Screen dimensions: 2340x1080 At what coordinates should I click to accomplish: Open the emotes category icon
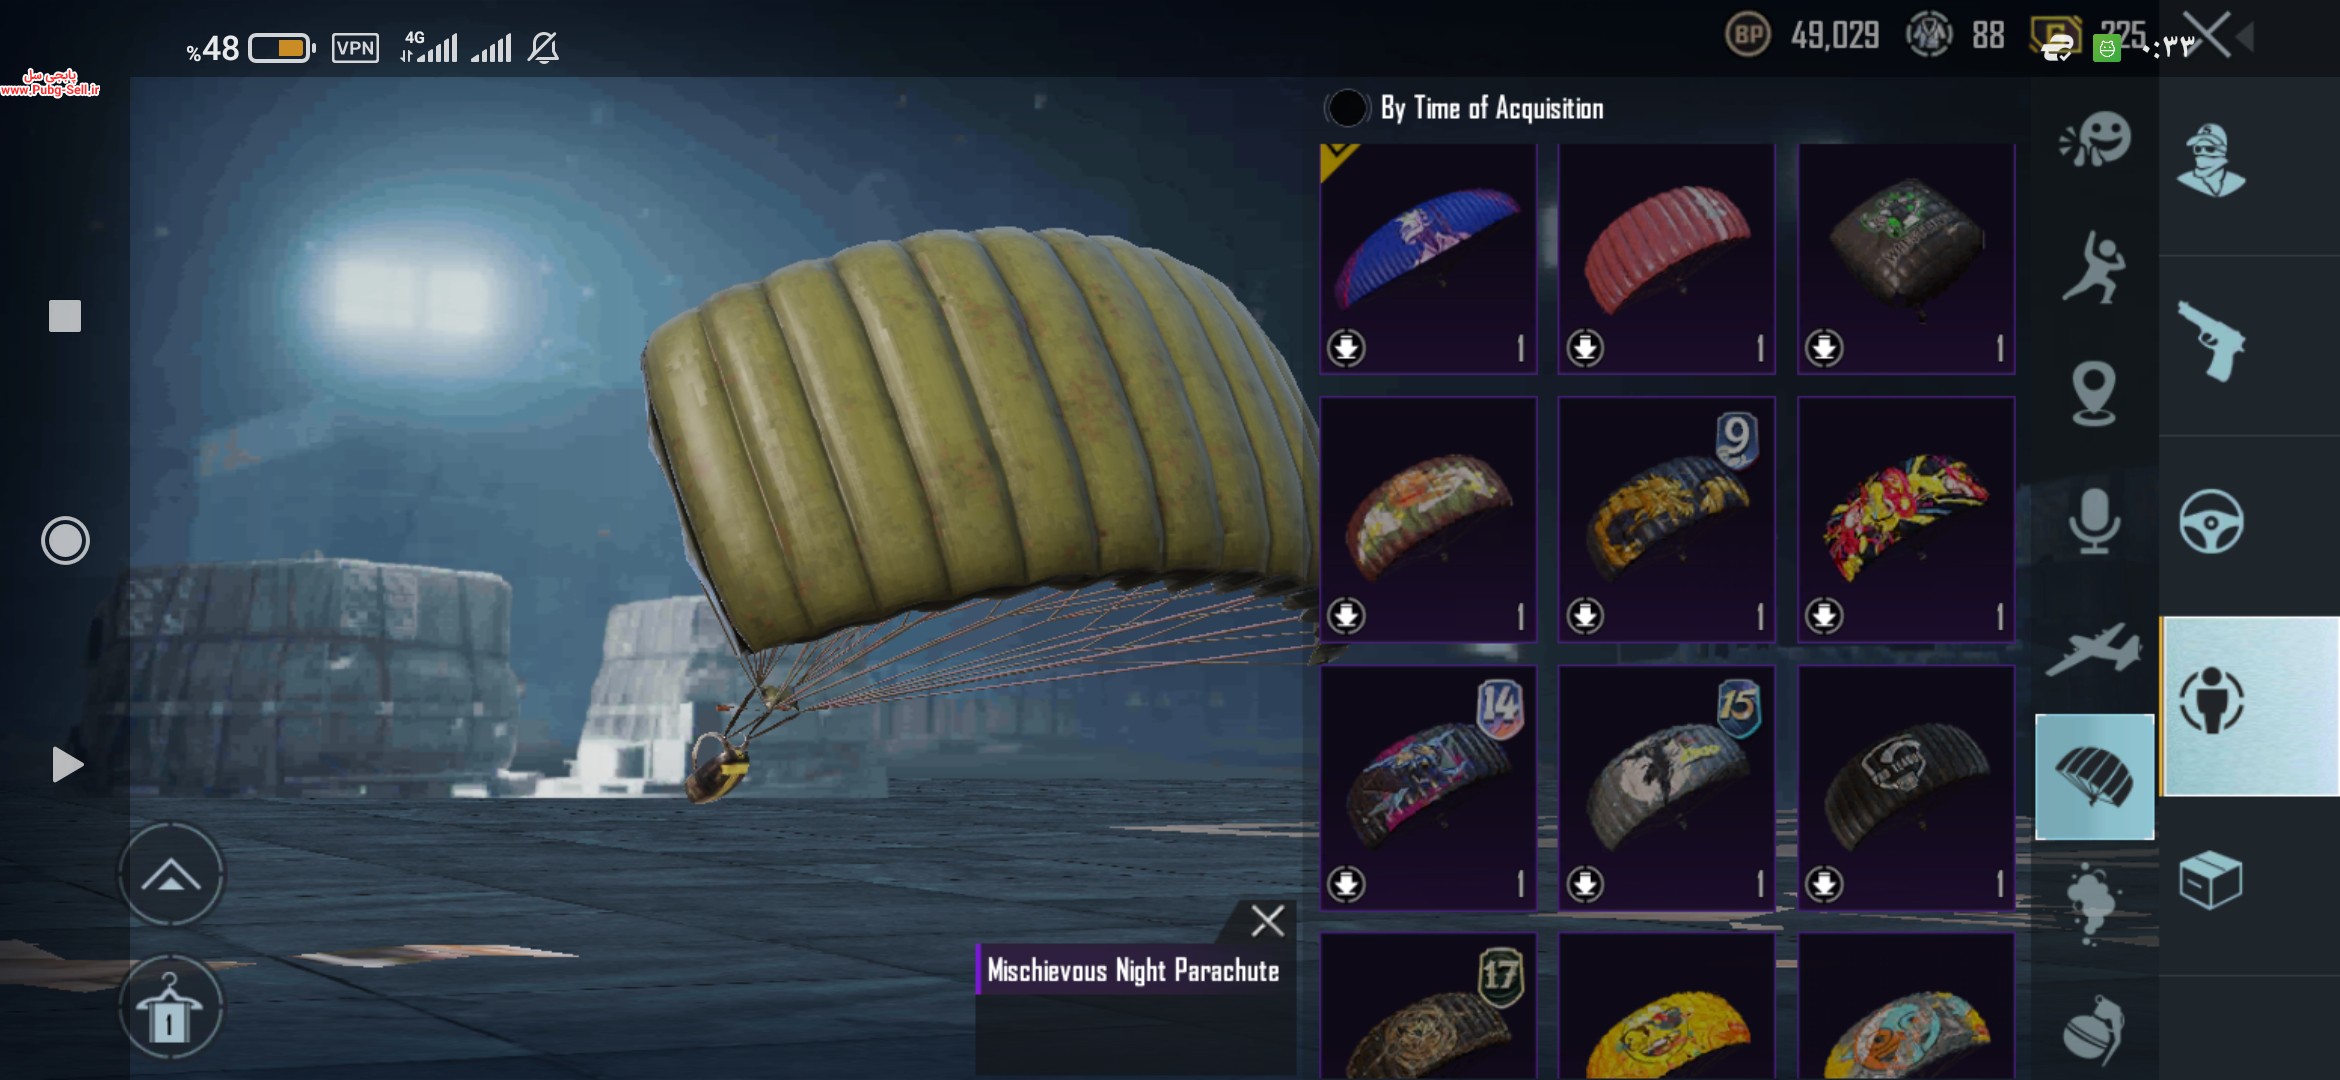coord(2095,139)
